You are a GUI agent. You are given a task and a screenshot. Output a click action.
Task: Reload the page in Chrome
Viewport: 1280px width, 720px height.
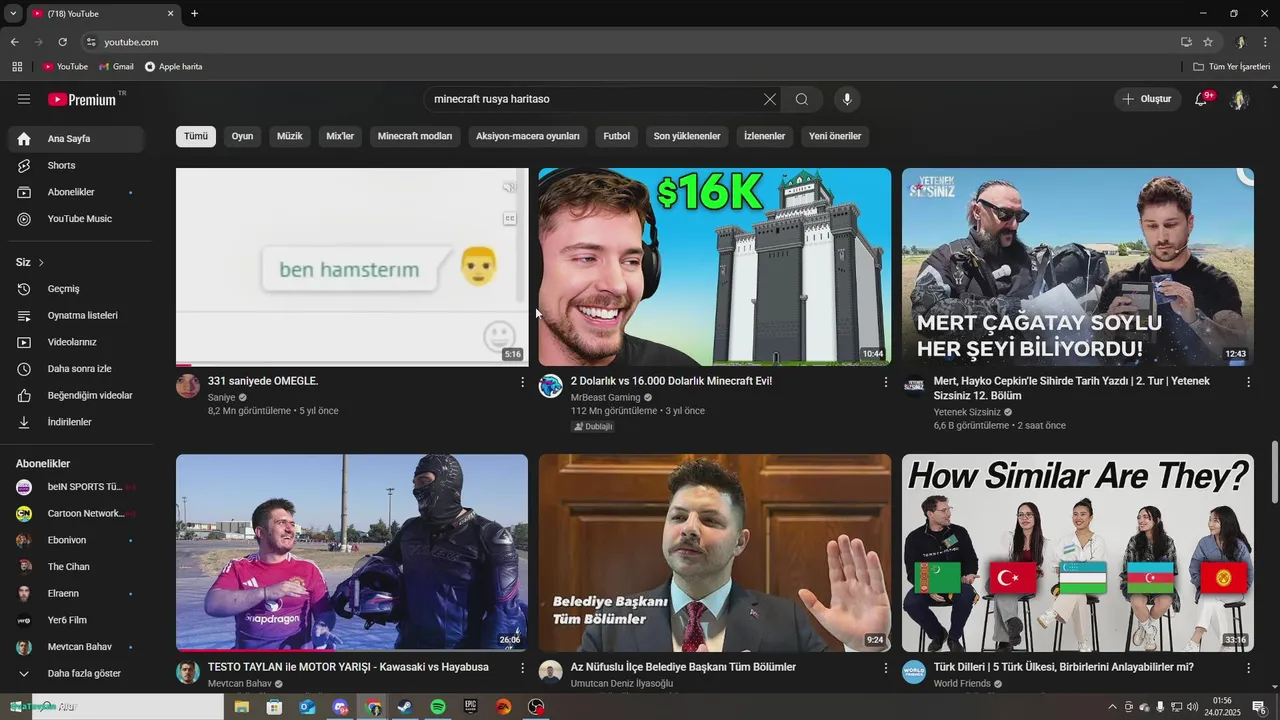tap(62, 42)
